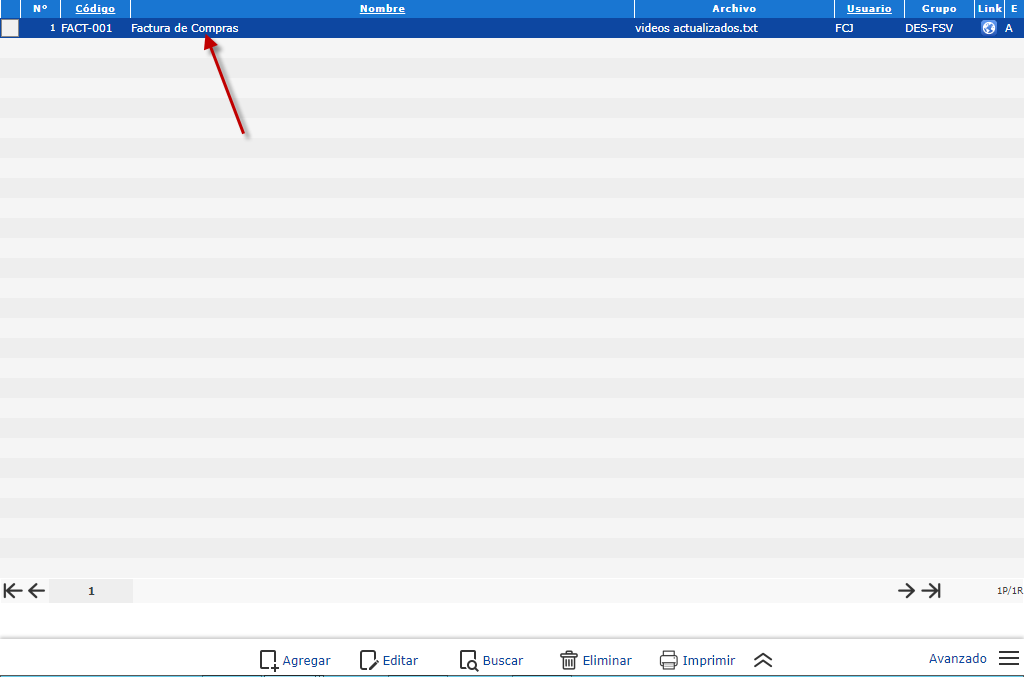The width and height of the screenshot is (1024, 677).
Task: Go to the next page arrow
Action: [x=906, y=591]
